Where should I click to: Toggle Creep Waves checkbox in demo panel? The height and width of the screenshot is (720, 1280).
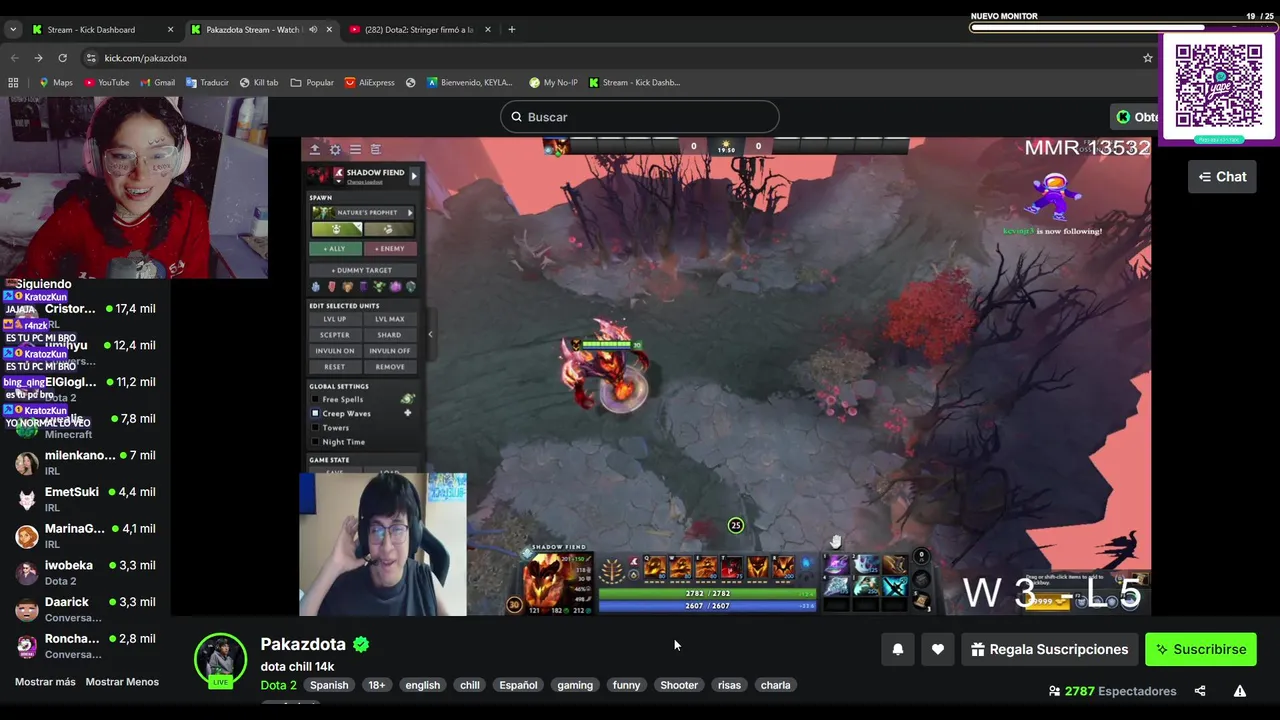click(x=316, y=413)
